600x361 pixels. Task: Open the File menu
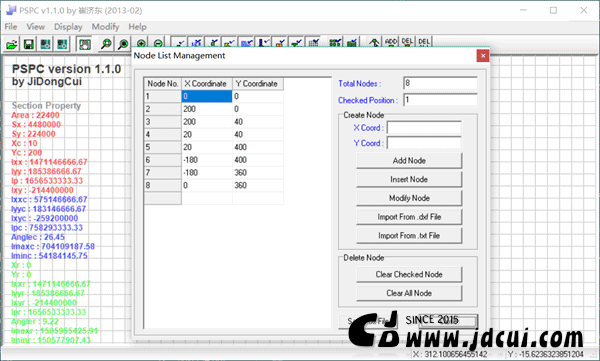pos(11,27)
